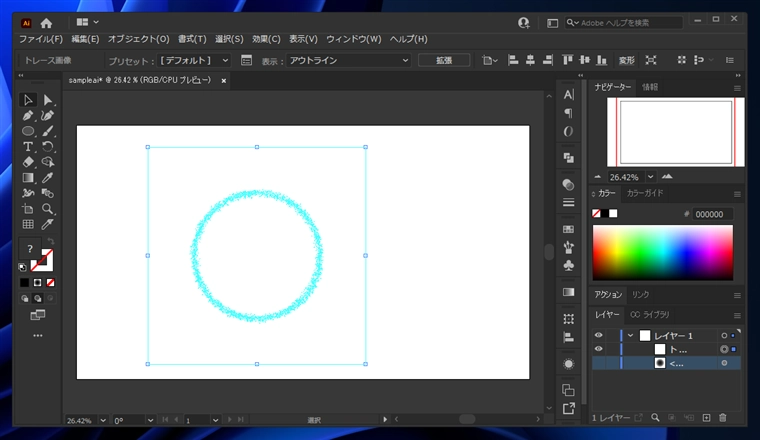The height and width of the screenshot is (440, 760).
Task: Select the Rectangular Grid tool
Action: coord(28,224)
